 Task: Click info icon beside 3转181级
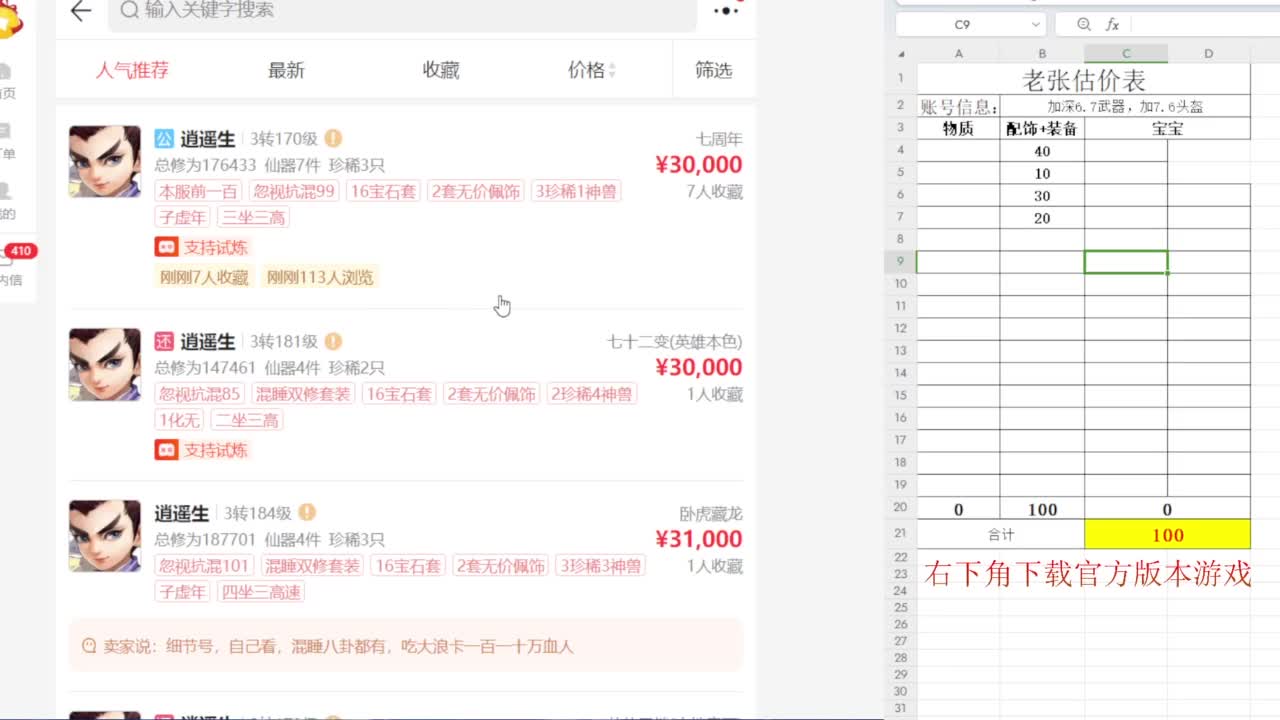333,341
